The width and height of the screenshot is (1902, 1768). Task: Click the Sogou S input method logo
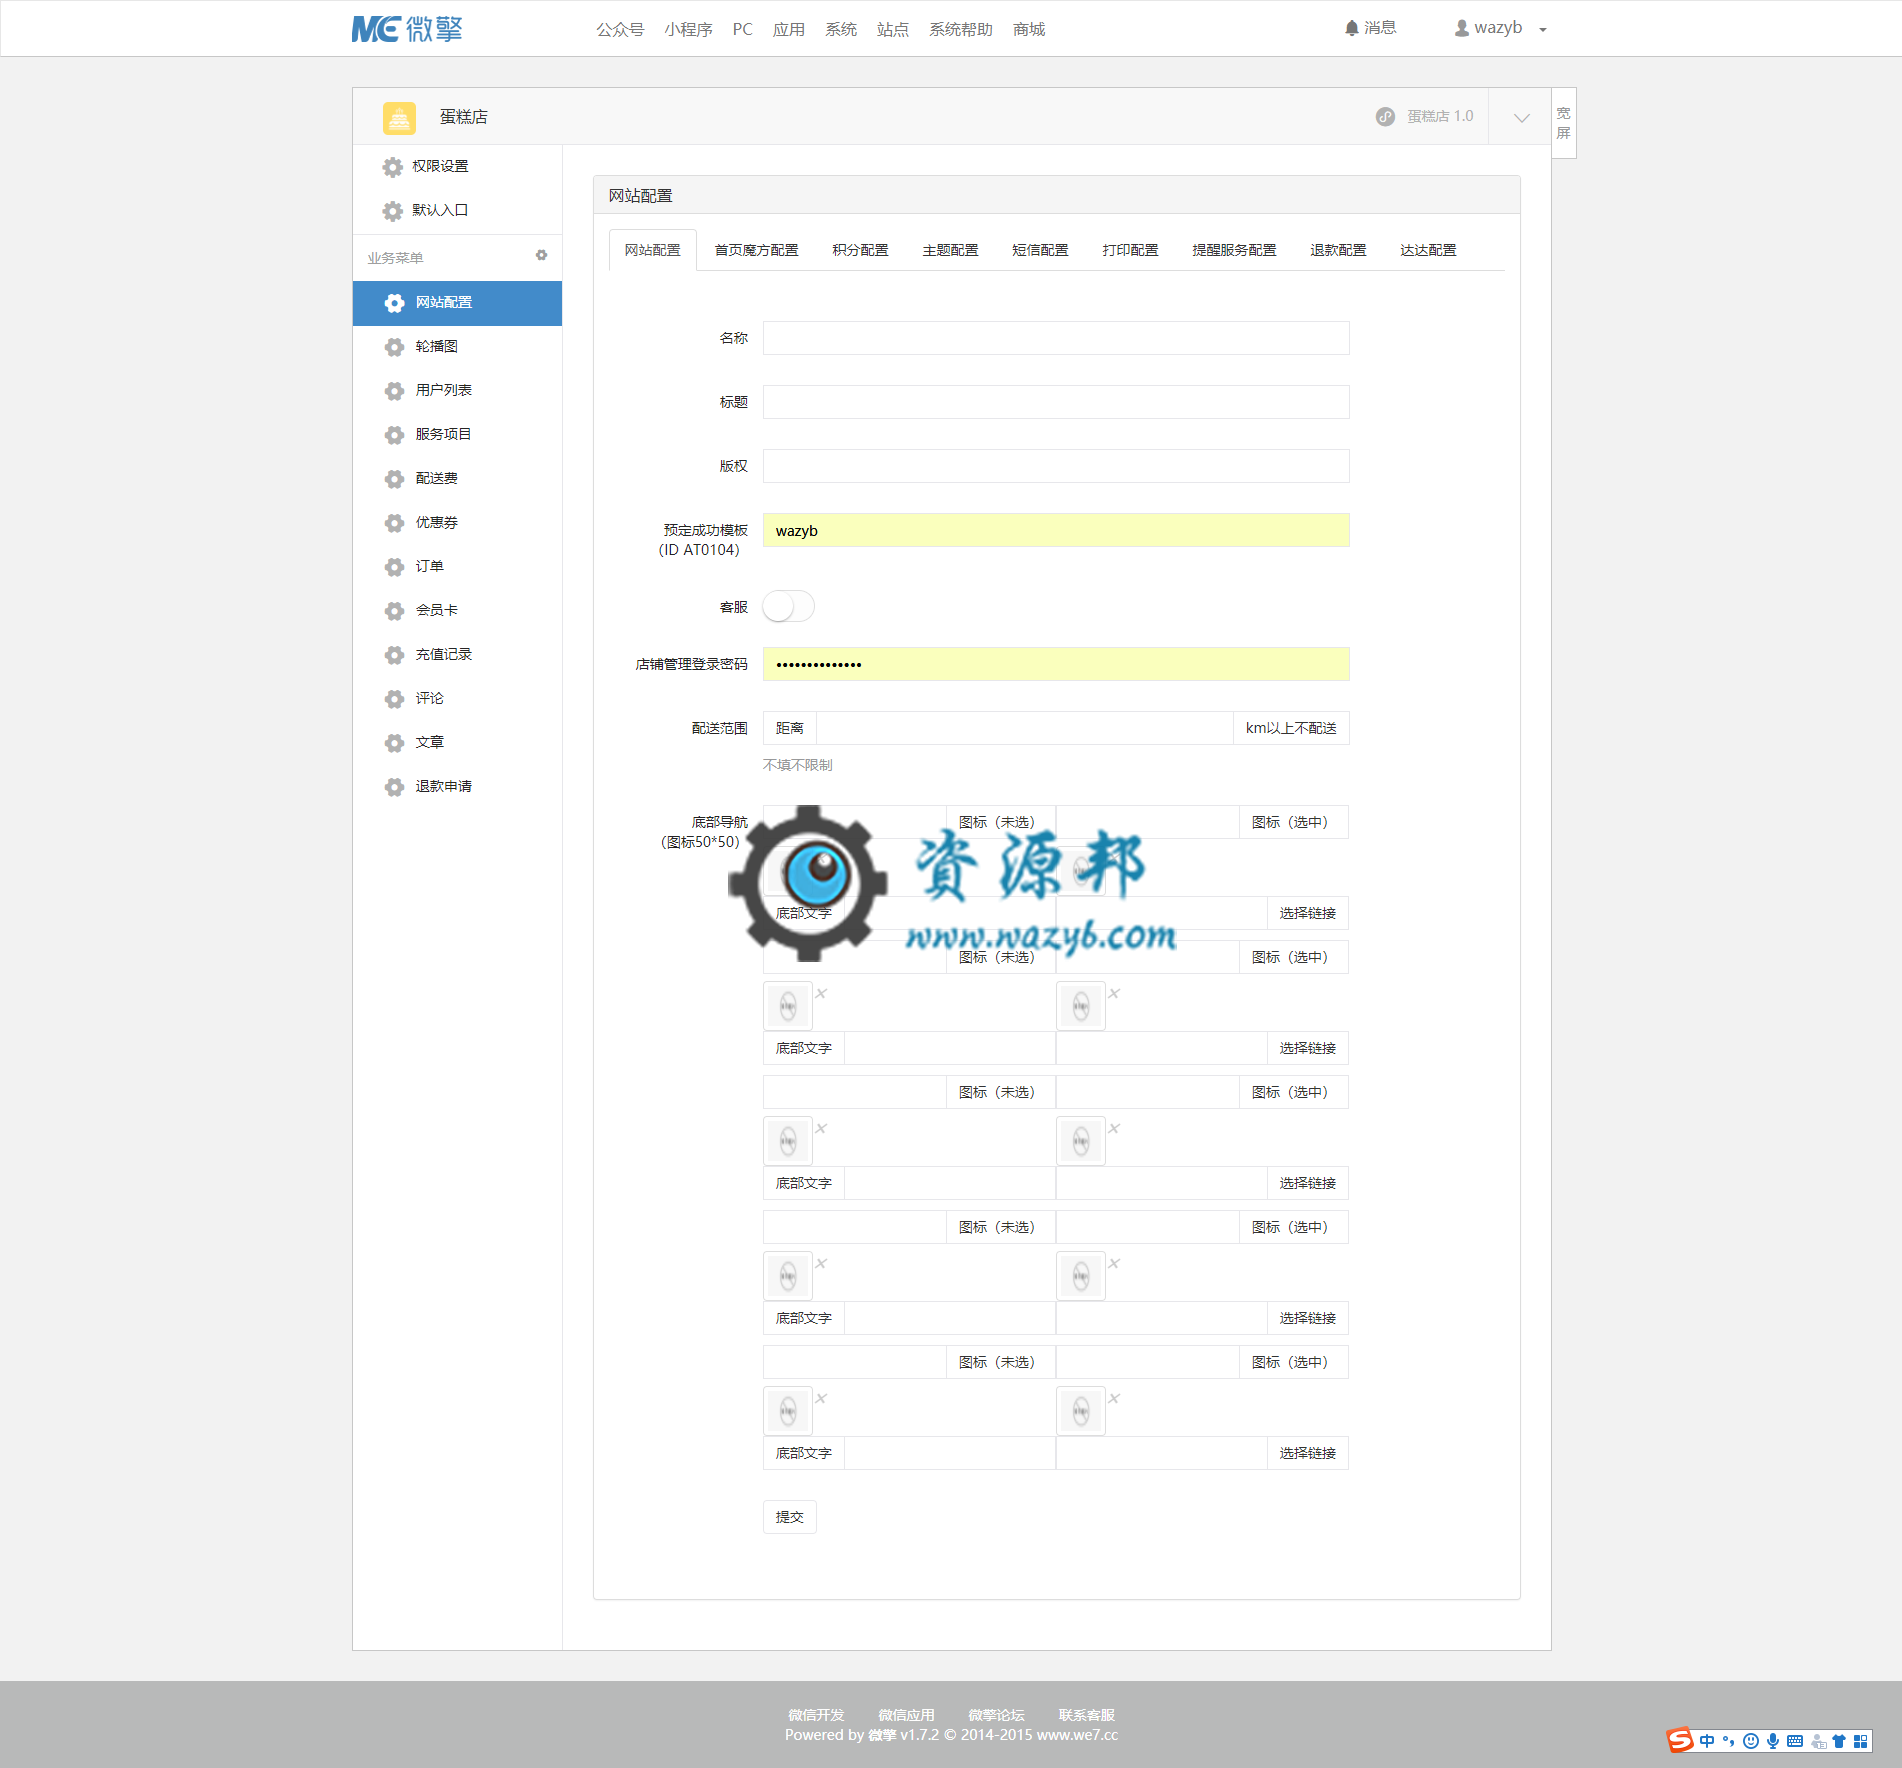(1680, 1740)
